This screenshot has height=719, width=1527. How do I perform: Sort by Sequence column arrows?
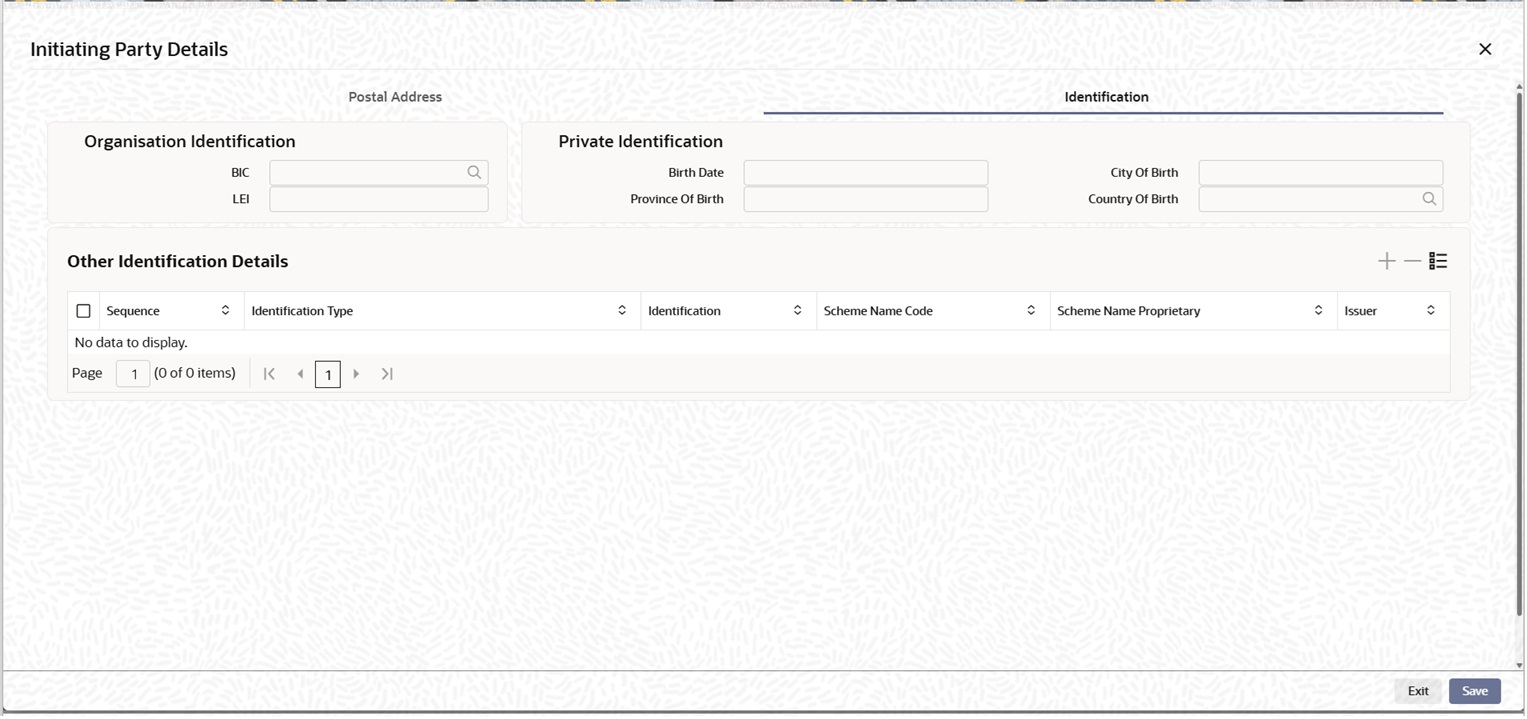click(x=225, y=311)
